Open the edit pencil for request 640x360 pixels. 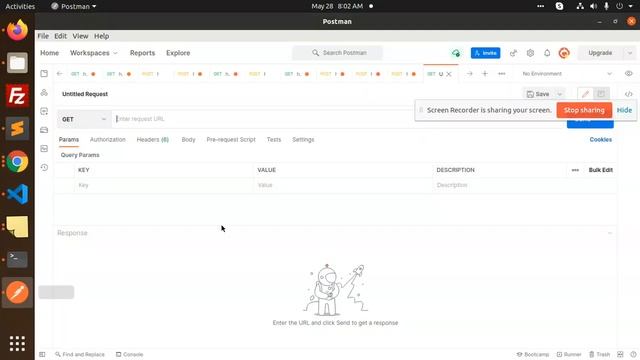coord(585,94)
